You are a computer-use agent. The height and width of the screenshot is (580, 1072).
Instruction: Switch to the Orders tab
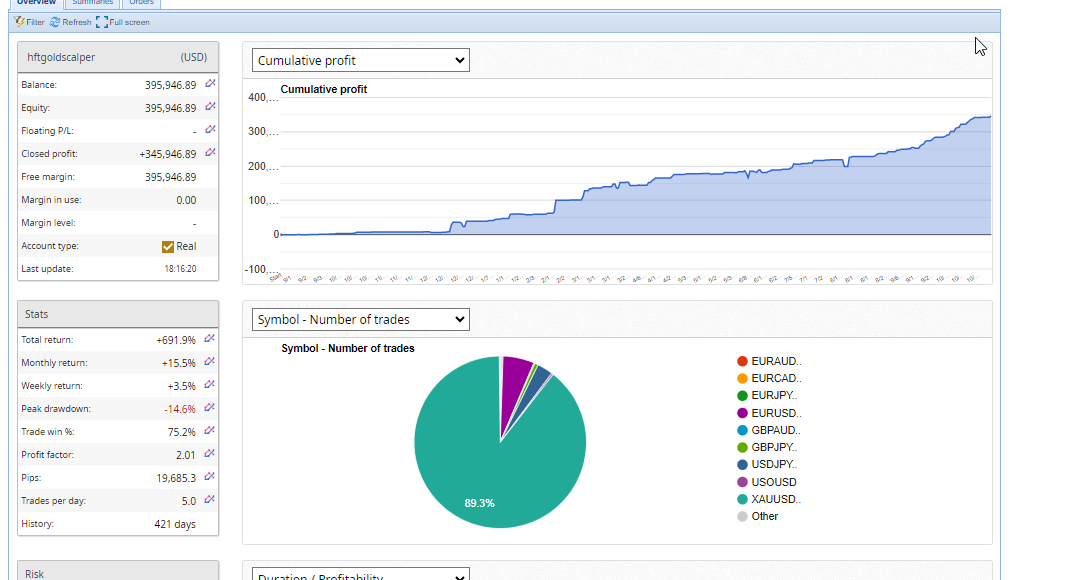point(141,3)
